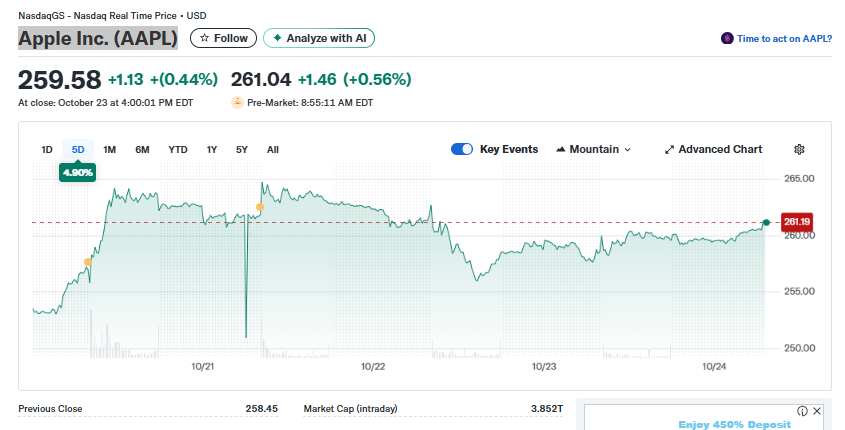Click the sparkle icon in Analyze with AI
The image size is (845, 430).
277,38
